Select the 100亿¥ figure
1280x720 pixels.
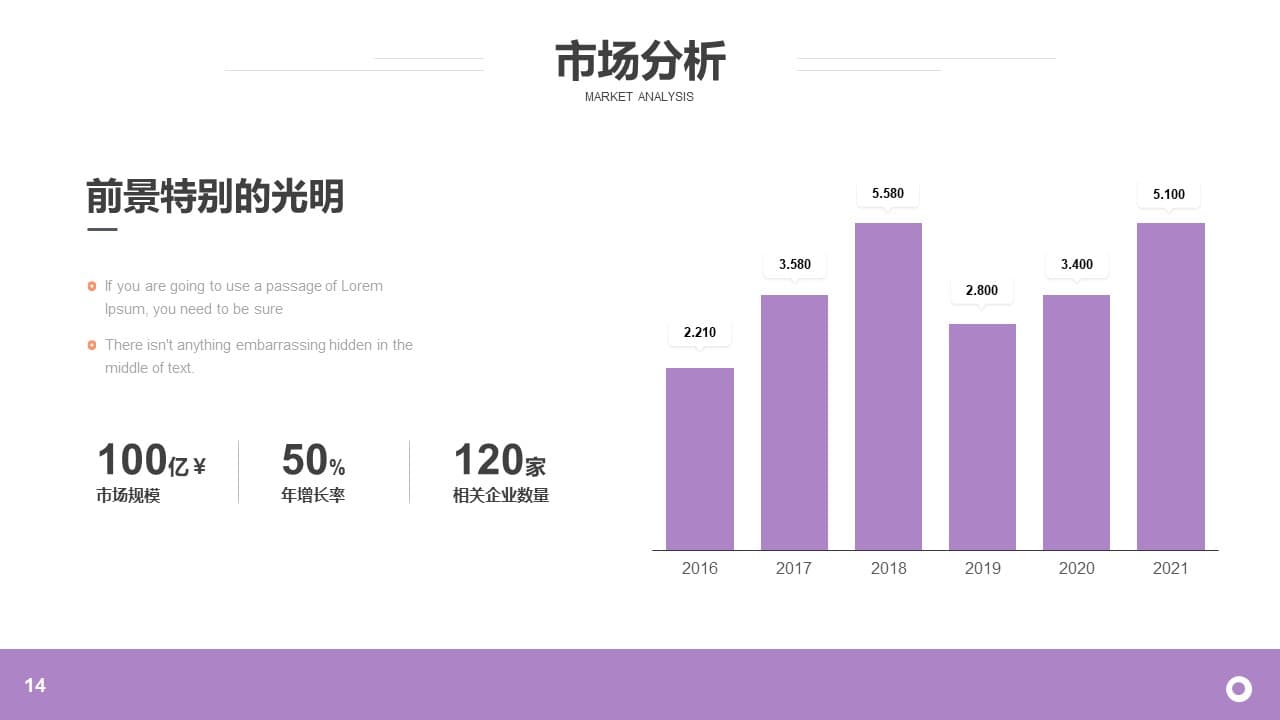151,461
